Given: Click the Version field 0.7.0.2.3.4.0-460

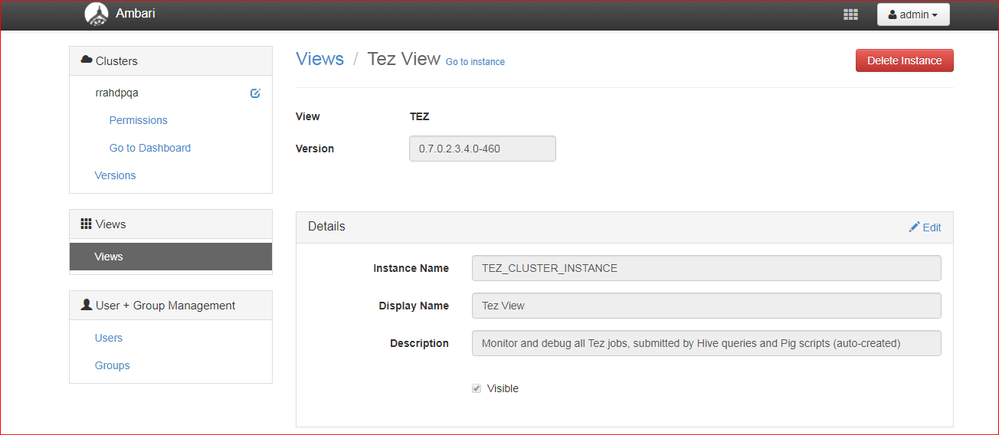Looking at the screenshot, I should pyautogui.click(x=482, y=148).
